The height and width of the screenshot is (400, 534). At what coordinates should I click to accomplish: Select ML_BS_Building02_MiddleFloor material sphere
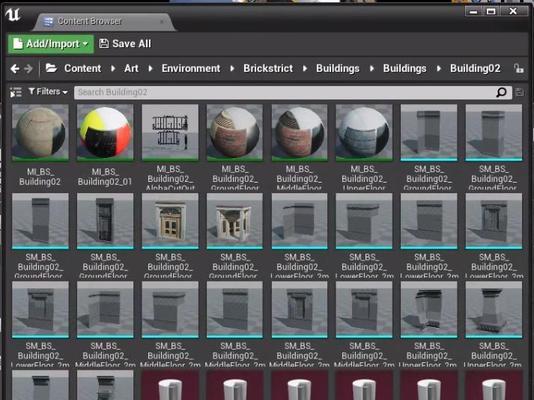click(x=299, y=132)
